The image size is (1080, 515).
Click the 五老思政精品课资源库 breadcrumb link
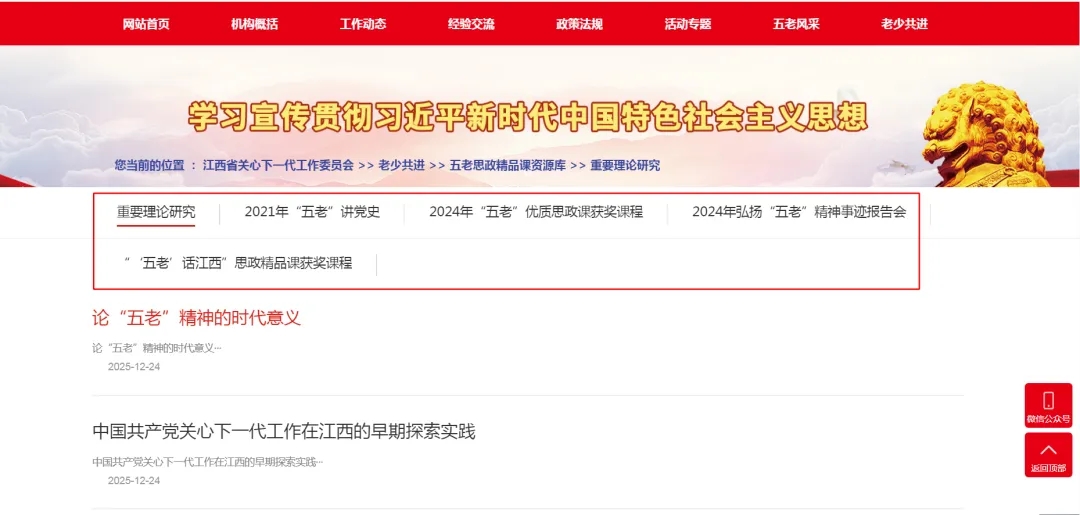(x=507, y=165)
